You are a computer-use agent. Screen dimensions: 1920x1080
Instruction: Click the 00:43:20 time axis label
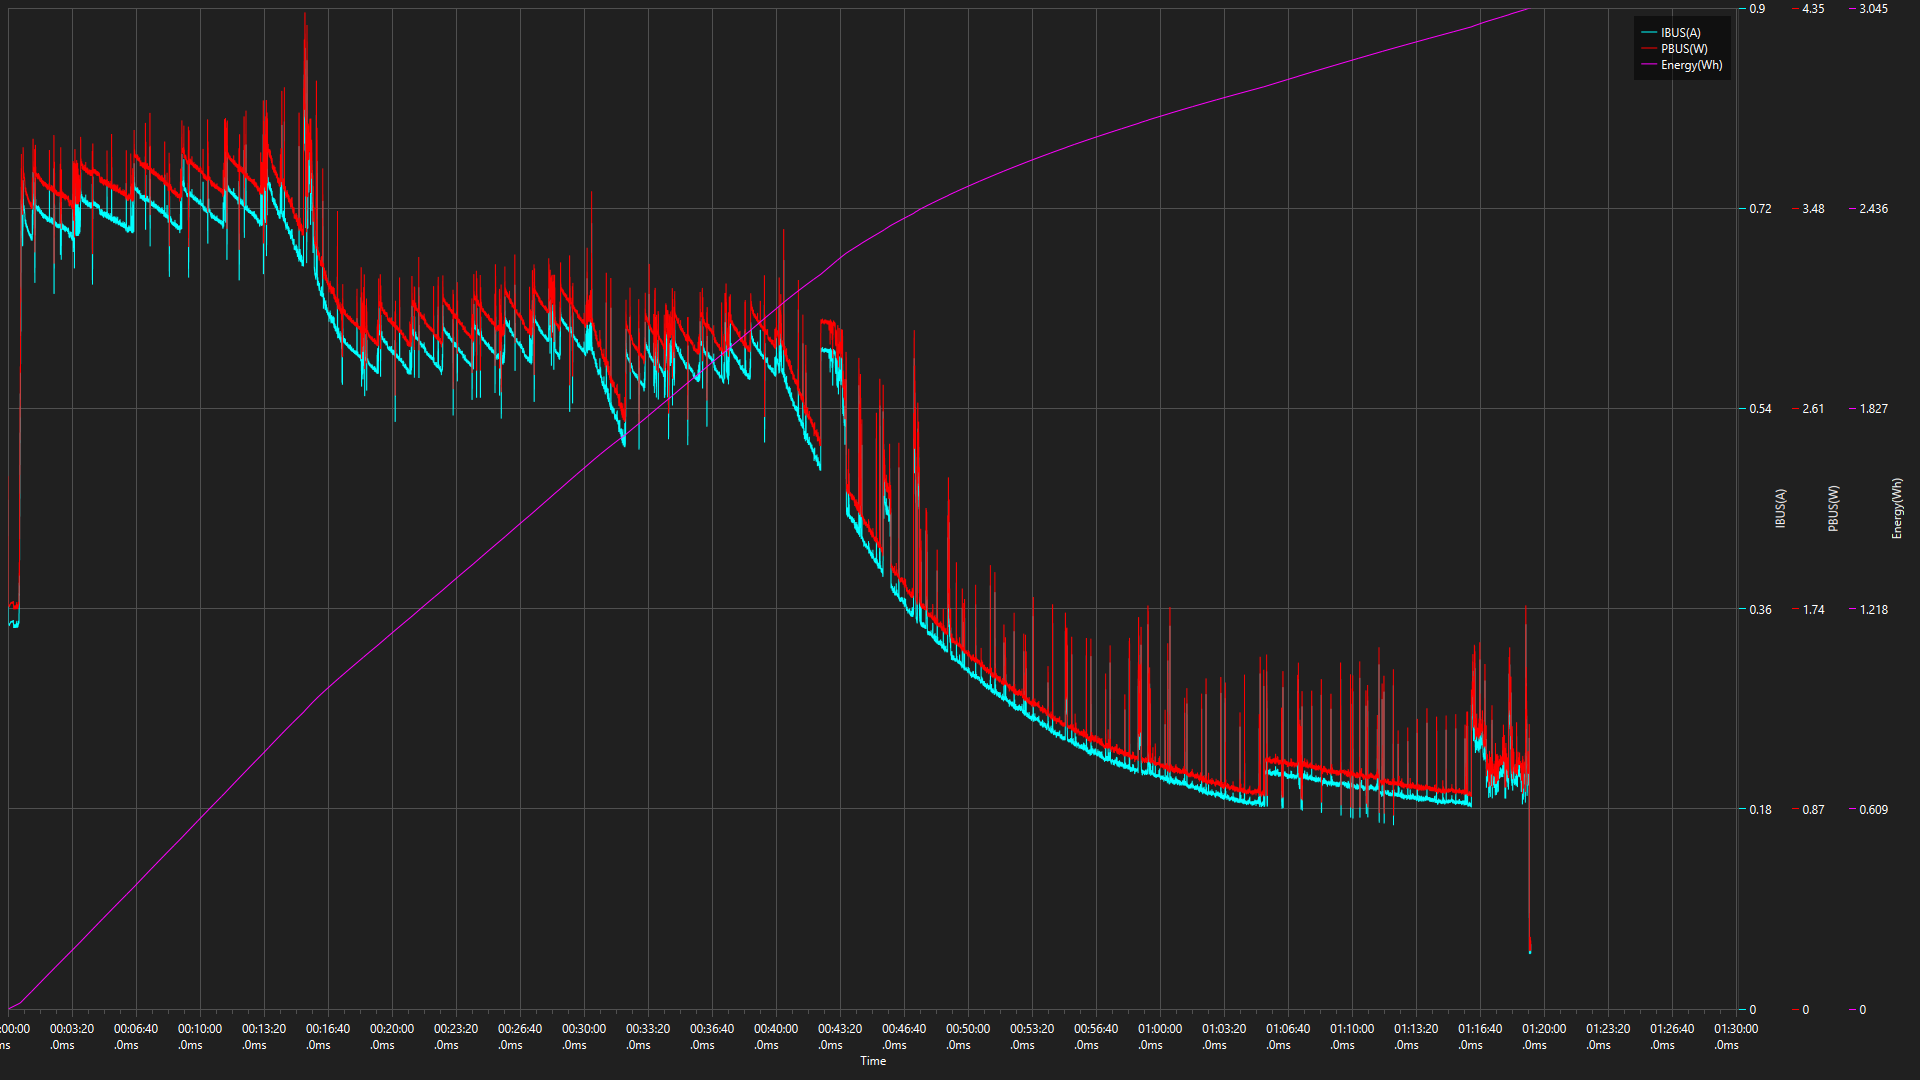tap(839, 1029)
